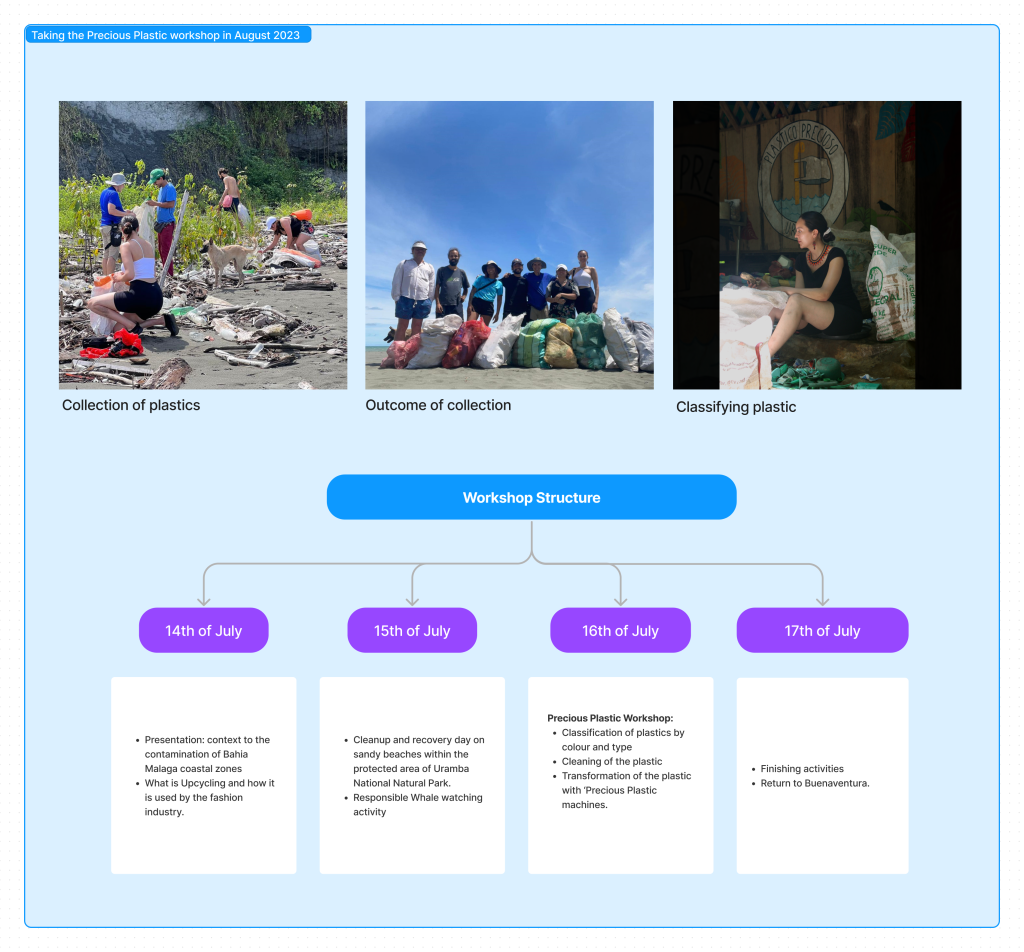Click the card about Bahia Malaga presentation
The image size is (1024, 952).
pos(203,775)
